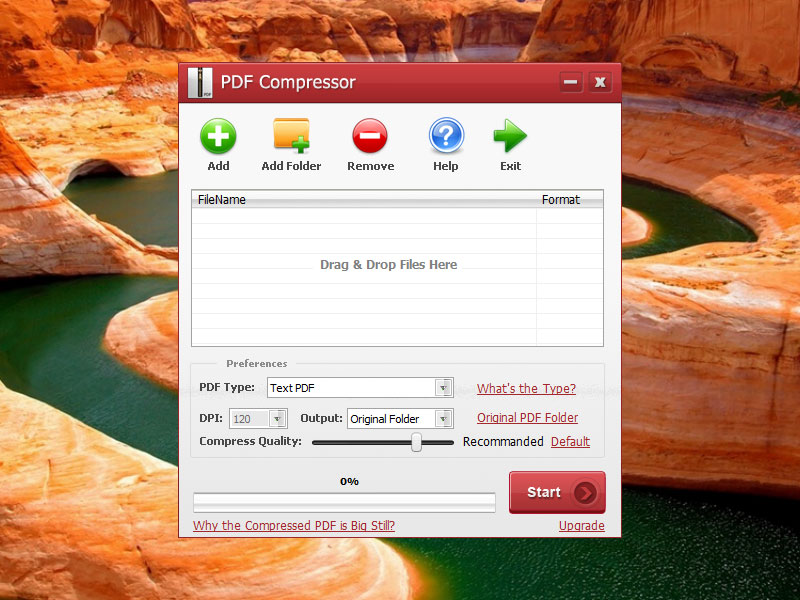Open the PDF Type dropdown
The image size is (800, 600).
[x=444, y=388]
